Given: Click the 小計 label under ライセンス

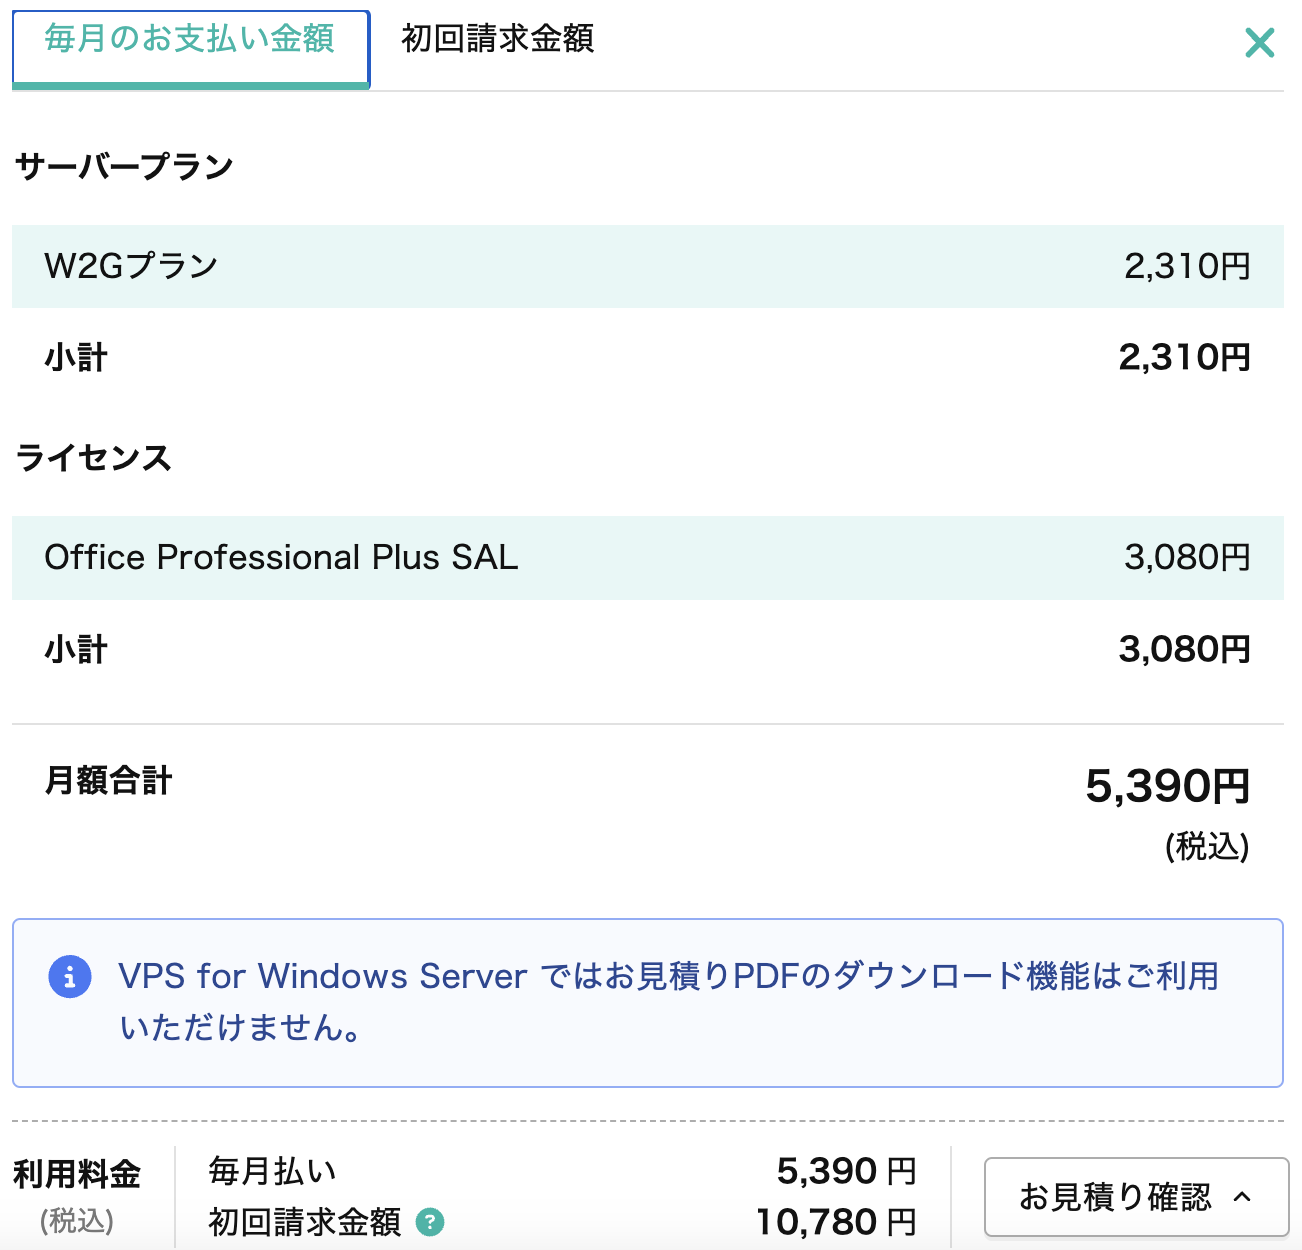Looking at the screenshot, I should [x=76, y=650].
